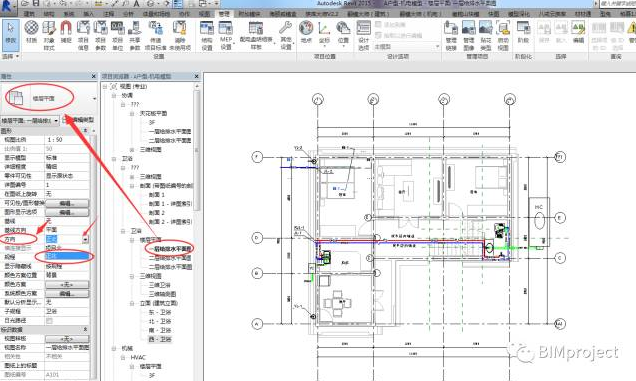This screenshot has height=381, width=636.
Task: Click the Manage Links icon
Action: point(451,35)
